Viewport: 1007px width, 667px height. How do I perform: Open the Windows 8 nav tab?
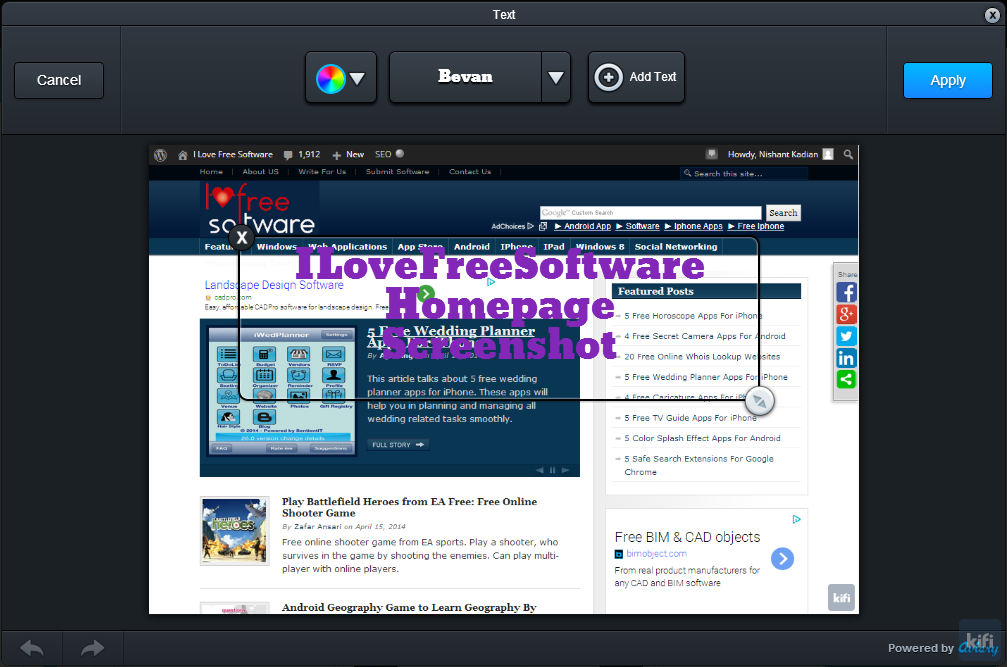(600, 247)
